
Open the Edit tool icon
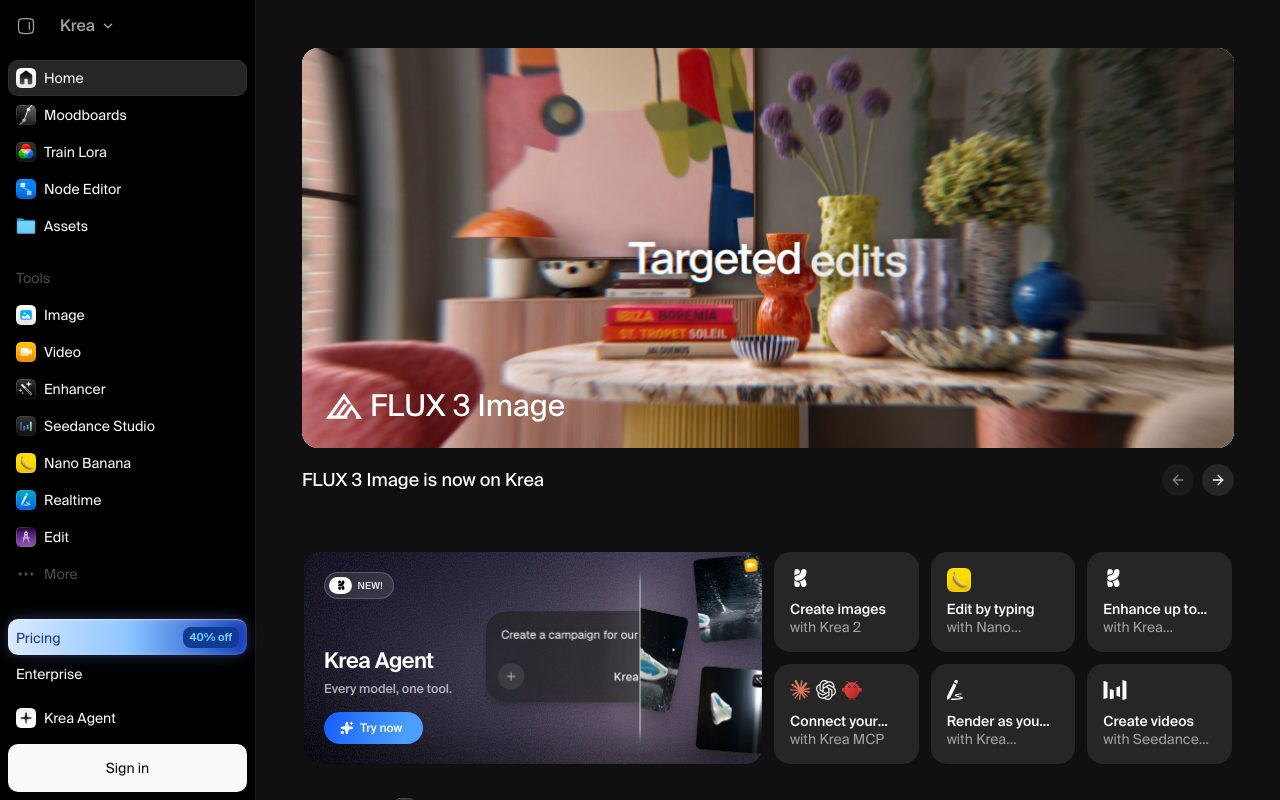point(26,537)
